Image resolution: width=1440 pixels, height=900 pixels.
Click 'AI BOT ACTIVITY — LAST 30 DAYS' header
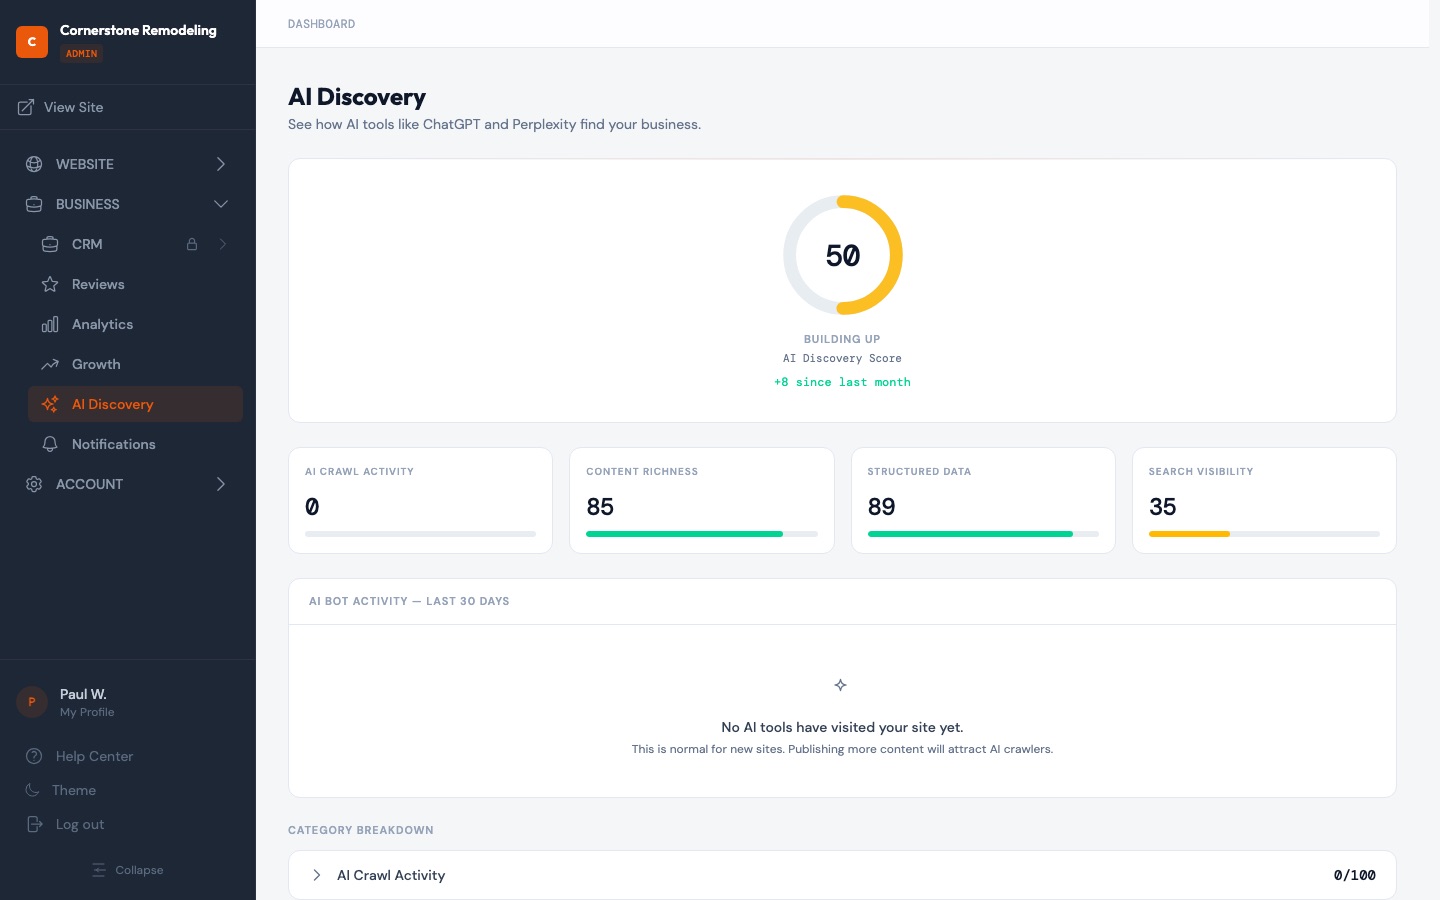[x=409, y=601]
